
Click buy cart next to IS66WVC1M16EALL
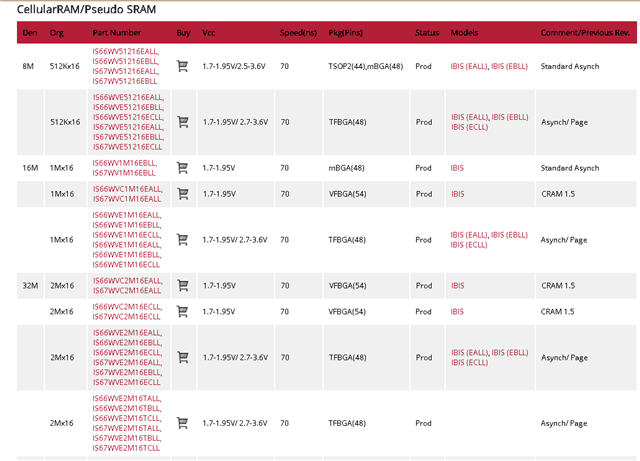coord(183,194)
